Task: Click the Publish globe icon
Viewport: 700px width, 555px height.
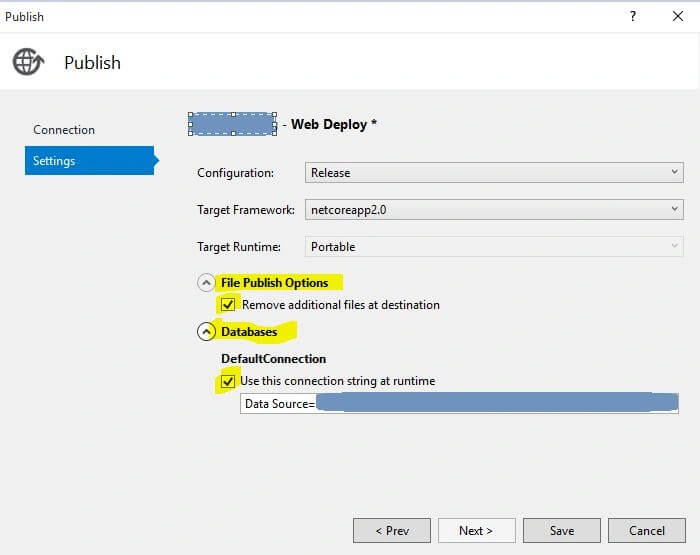Action: (28, 62)
